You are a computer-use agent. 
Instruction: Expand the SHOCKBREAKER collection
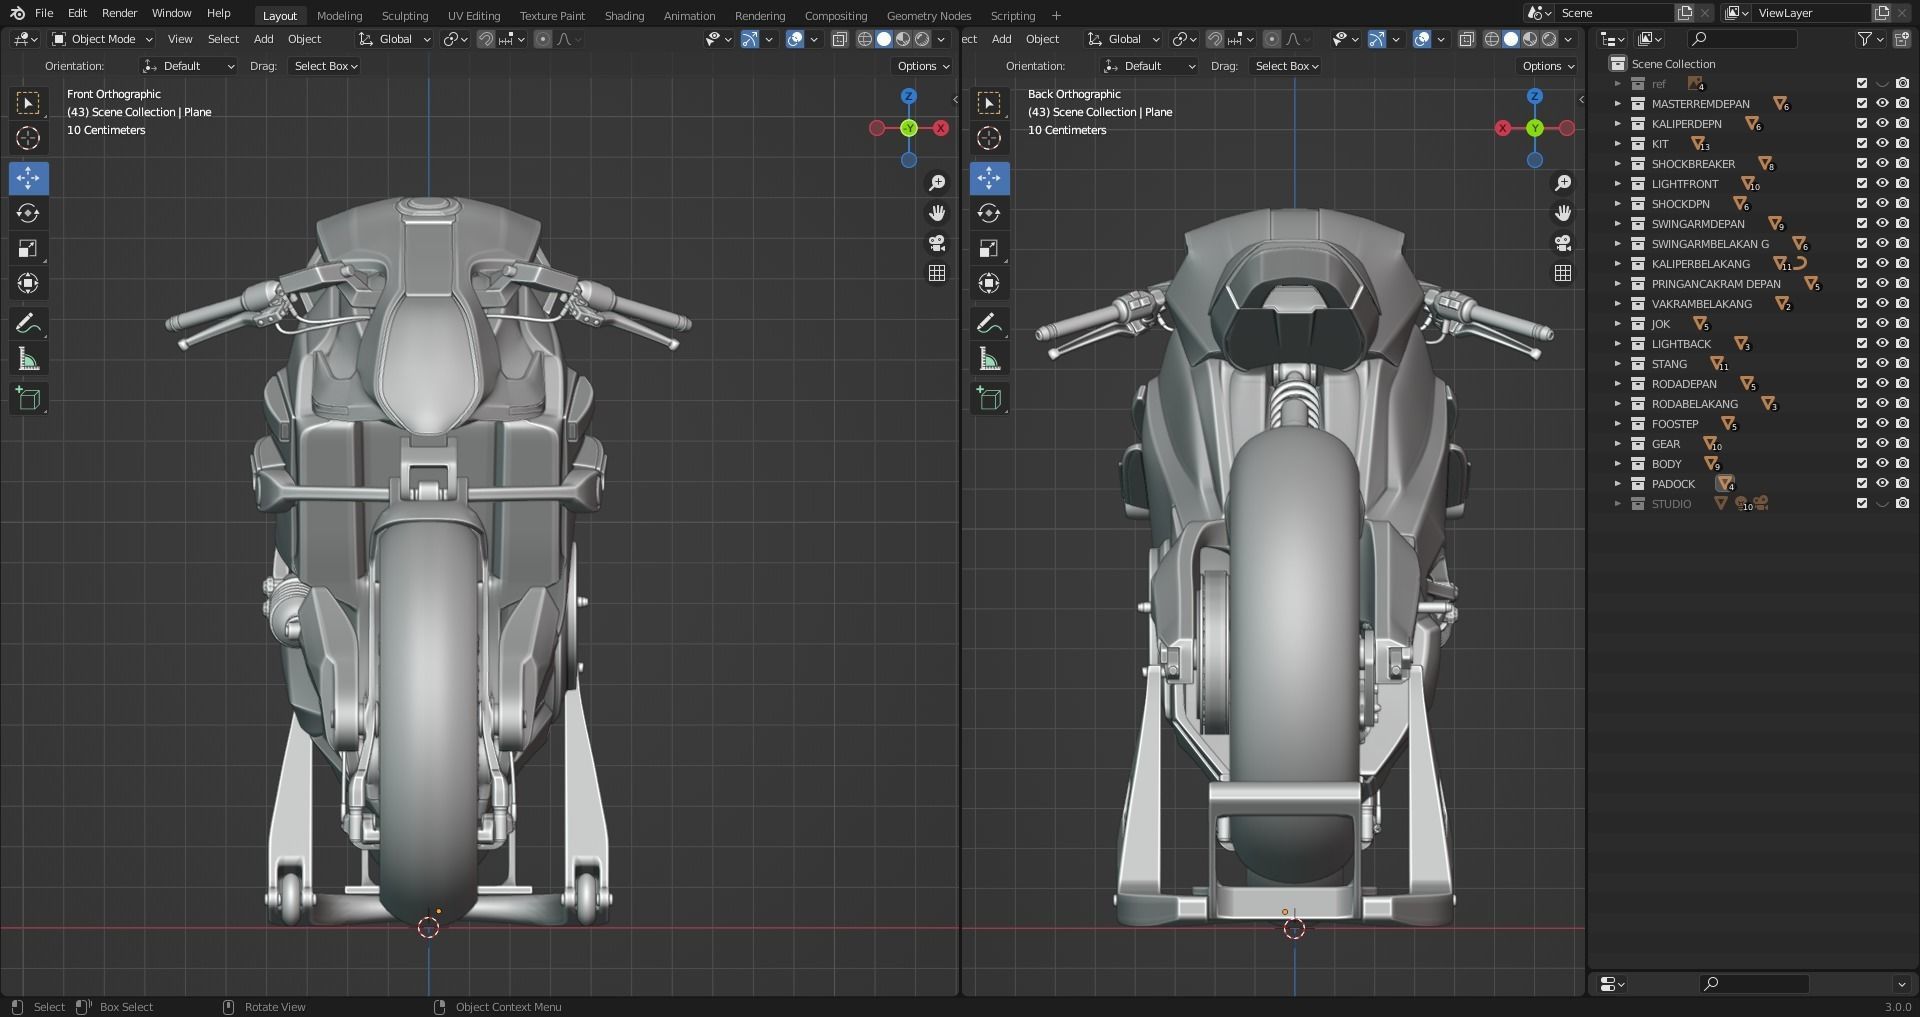pos(1617,163)
